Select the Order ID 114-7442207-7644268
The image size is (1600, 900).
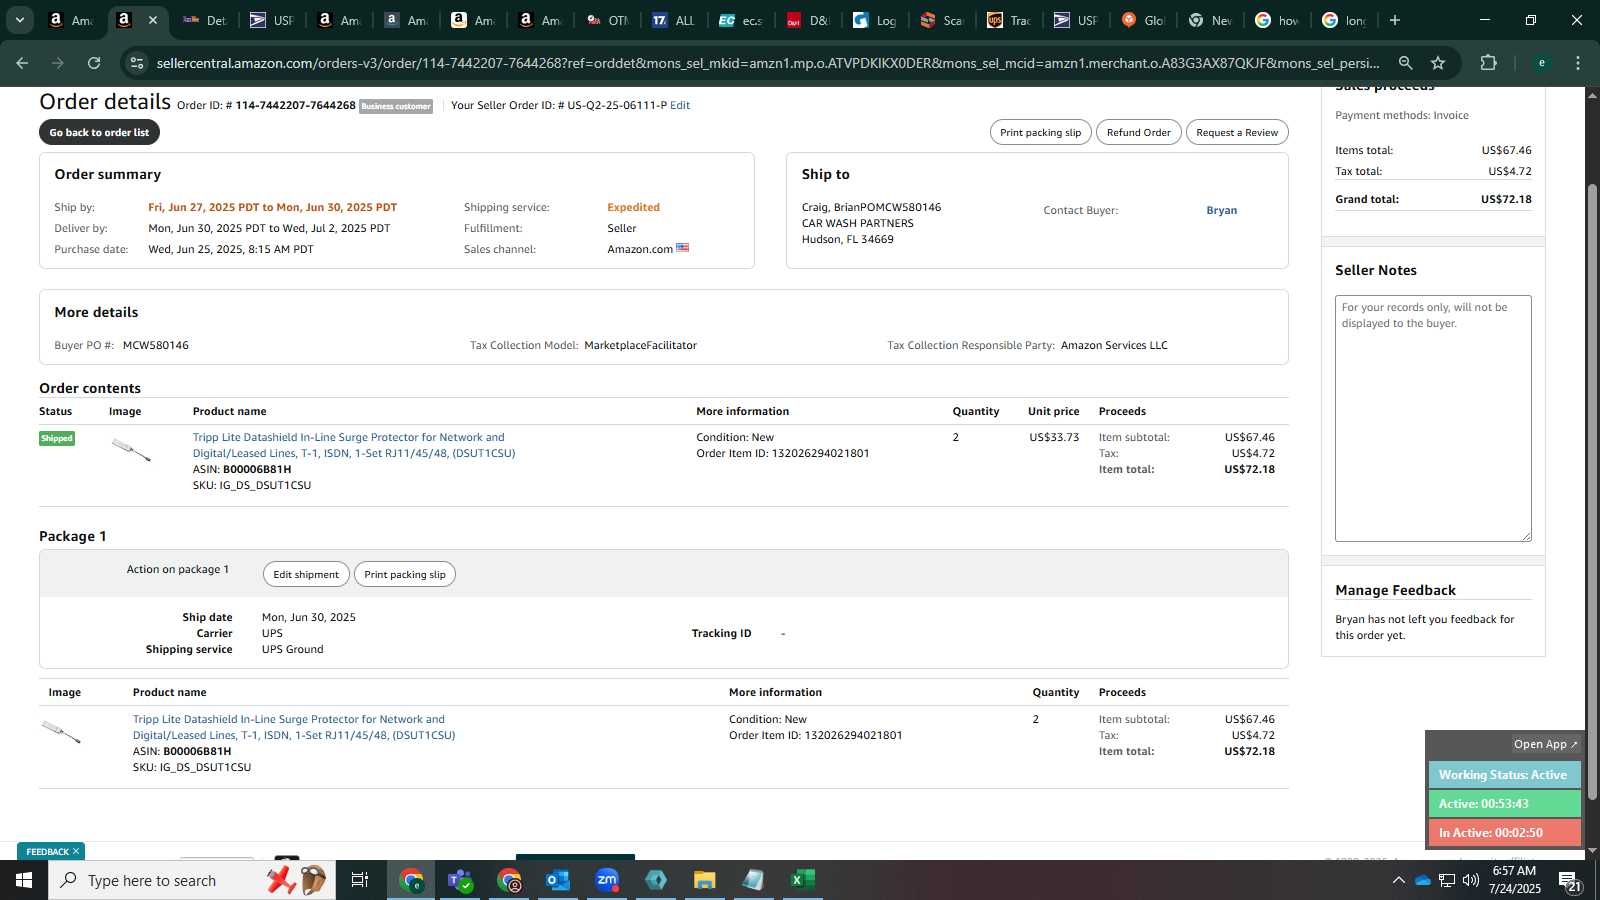tap(295, 105)
